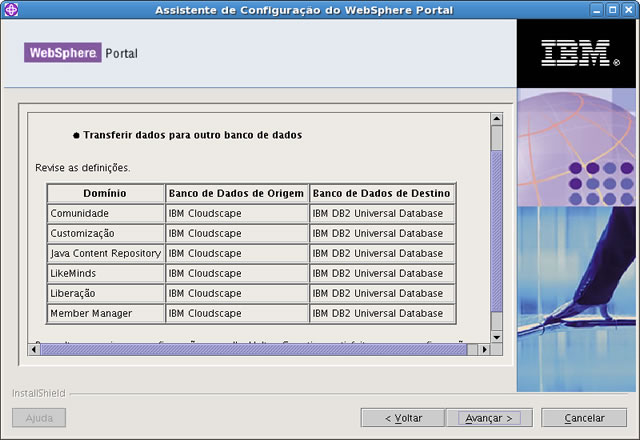This screenshot has height=440, width=640.
Task: Click IBM Cloudscape in Java Content Repository row
Action: pos(236,253)
